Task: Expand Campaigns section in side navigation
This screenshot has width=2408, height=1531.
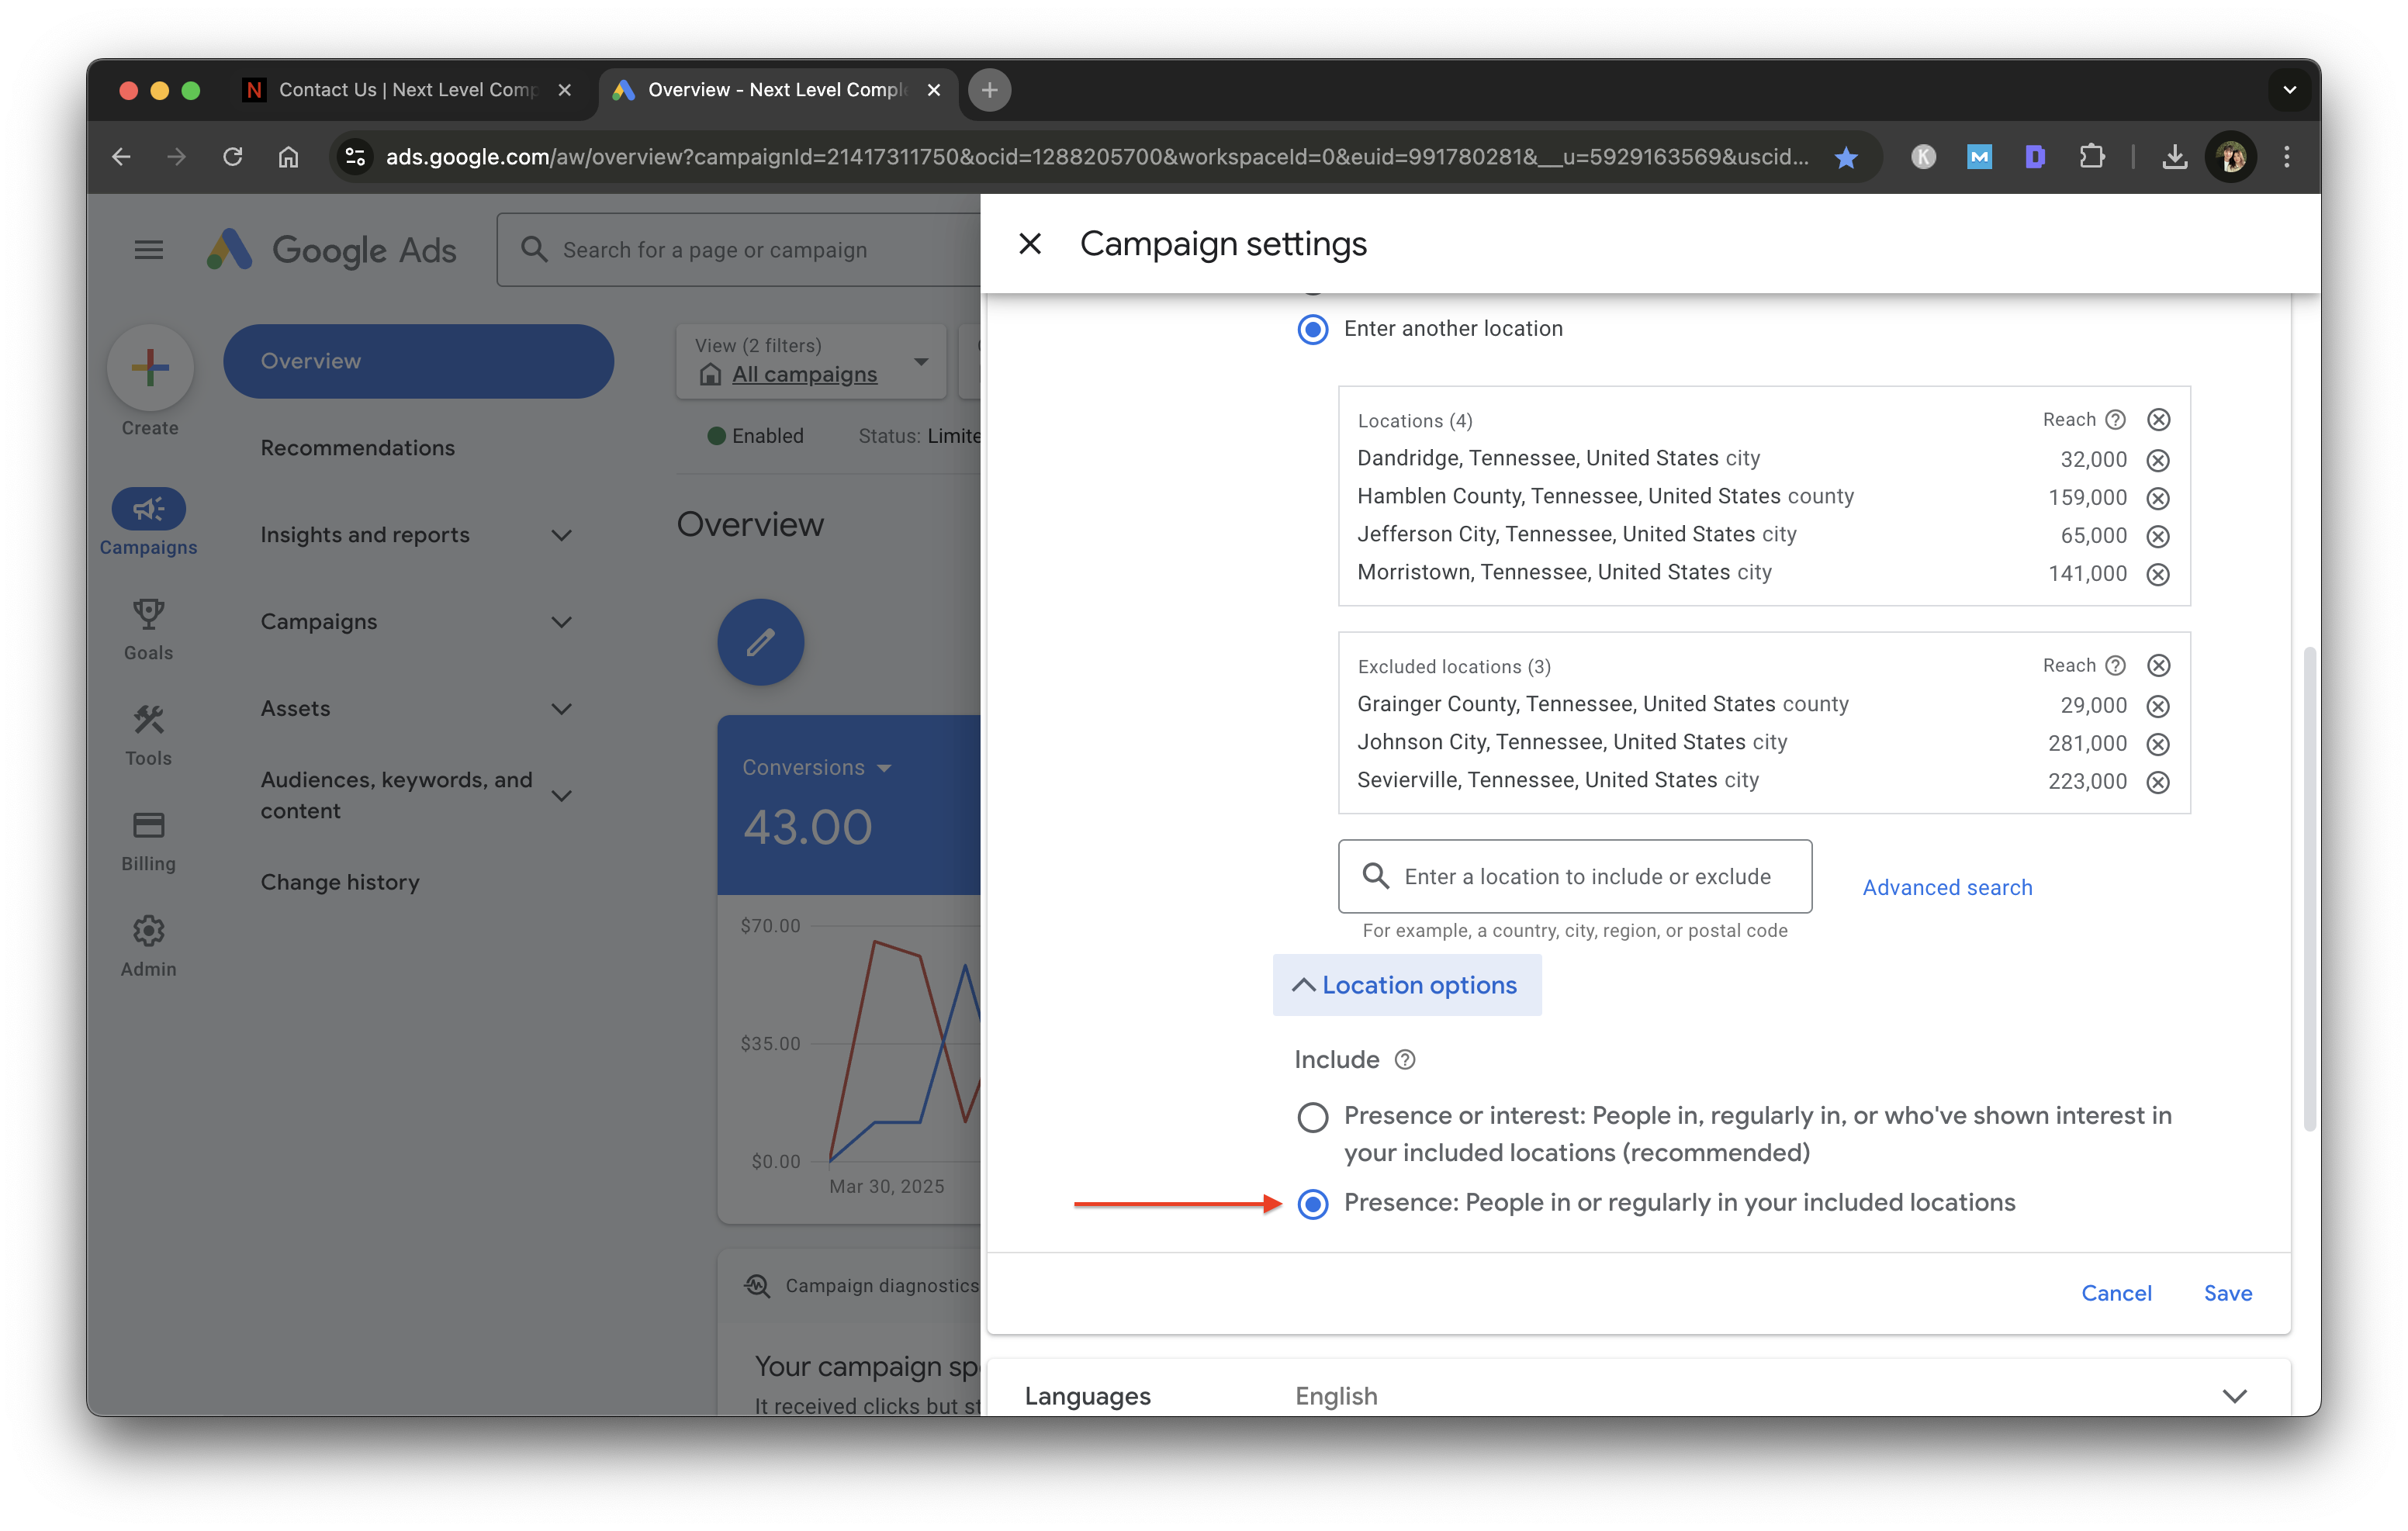Action: click(561, 622)
